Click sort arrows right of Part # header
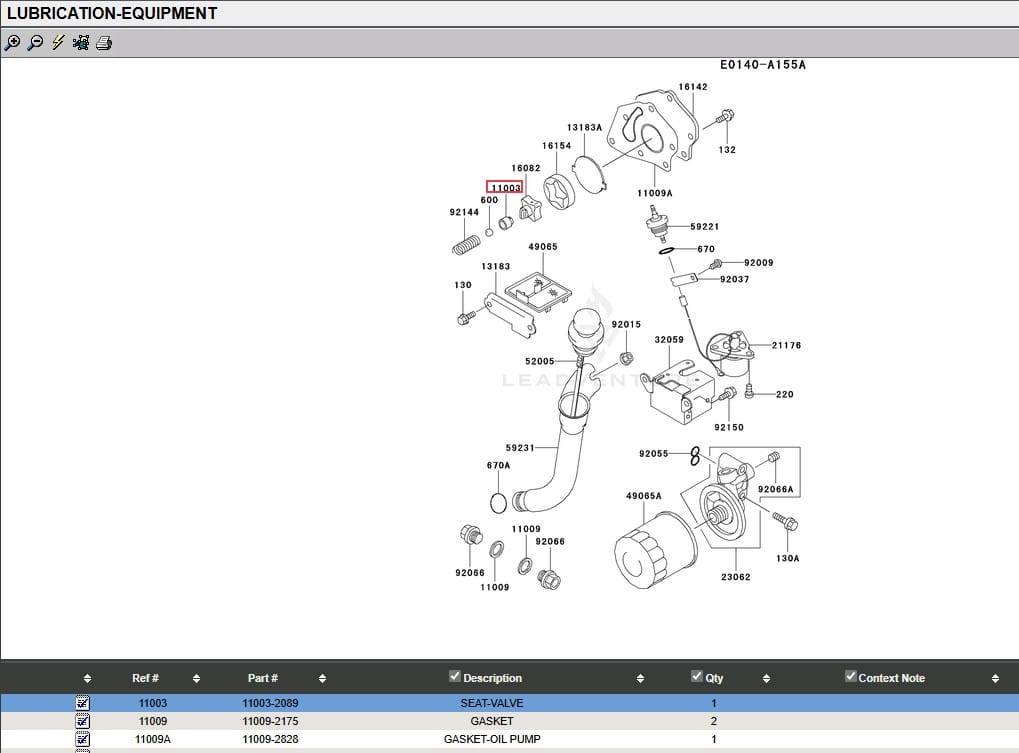 [322, 679]
